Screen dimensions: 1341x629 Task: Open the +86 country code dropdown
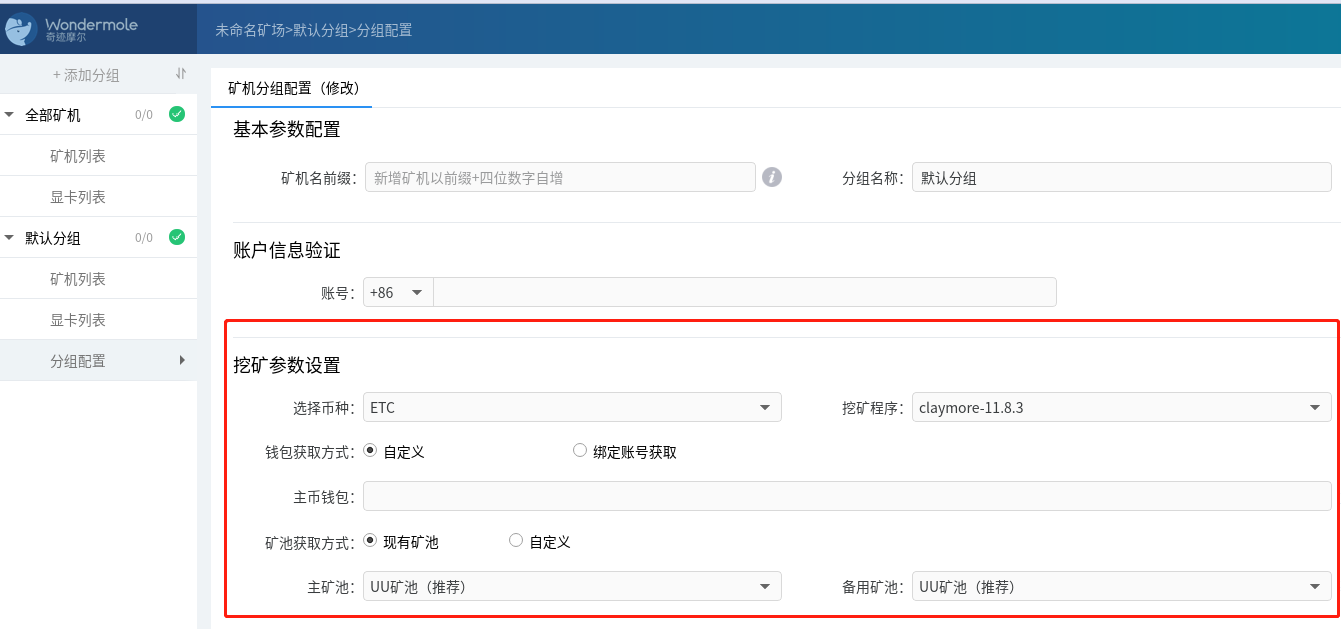pyautogui.click(x=398, y=291)
